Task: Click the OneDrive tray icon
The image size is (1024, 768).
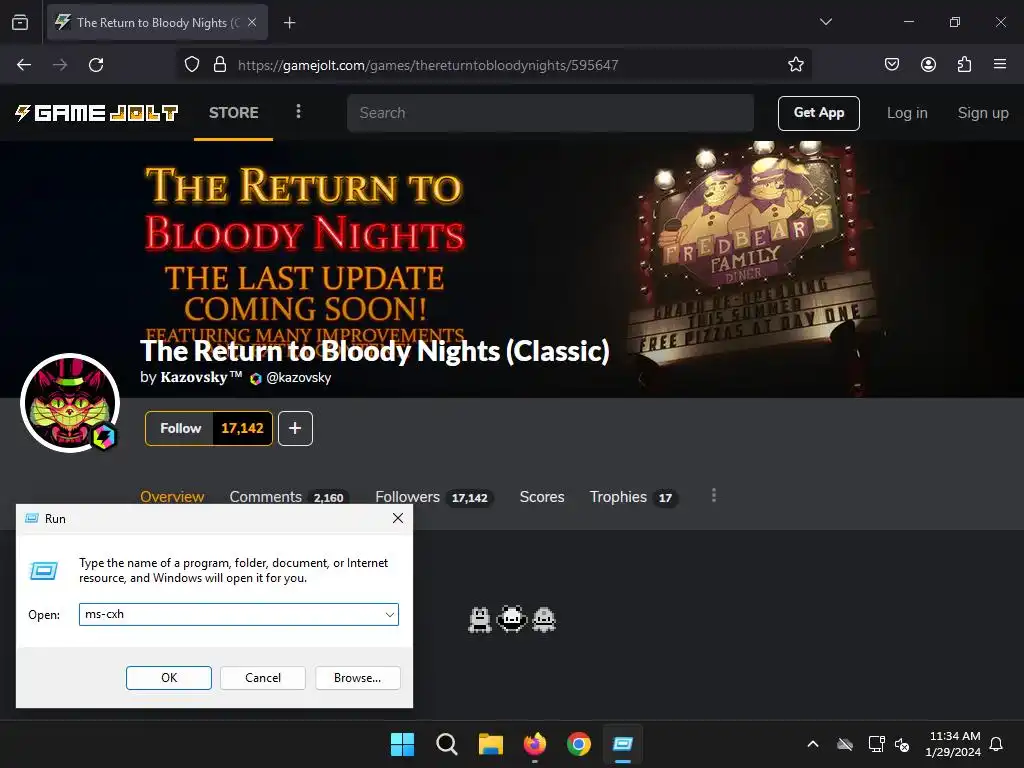Action: pos(845,744)
